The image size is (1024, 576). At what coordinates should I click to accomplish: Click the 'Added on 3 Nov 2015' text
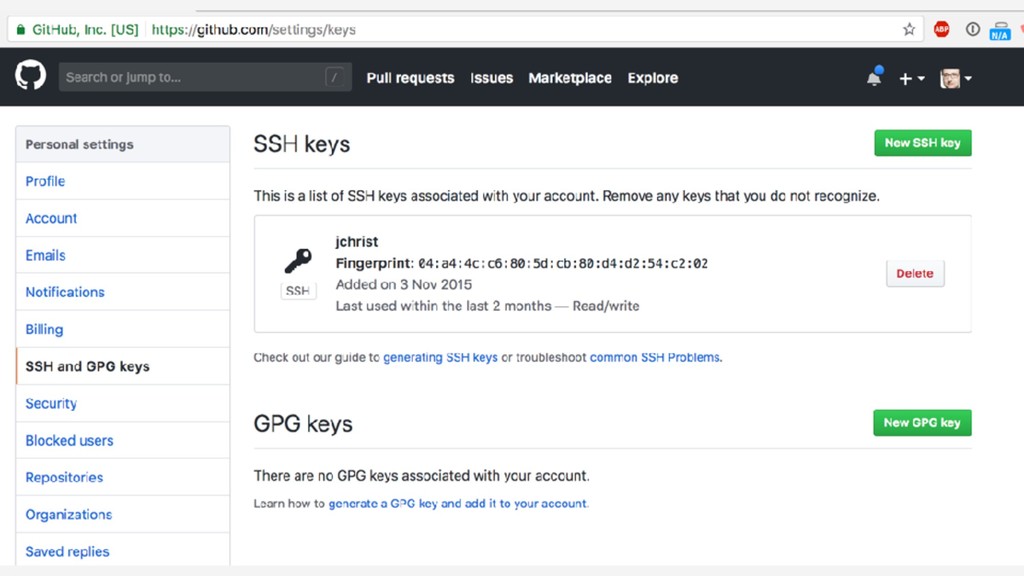404,285
